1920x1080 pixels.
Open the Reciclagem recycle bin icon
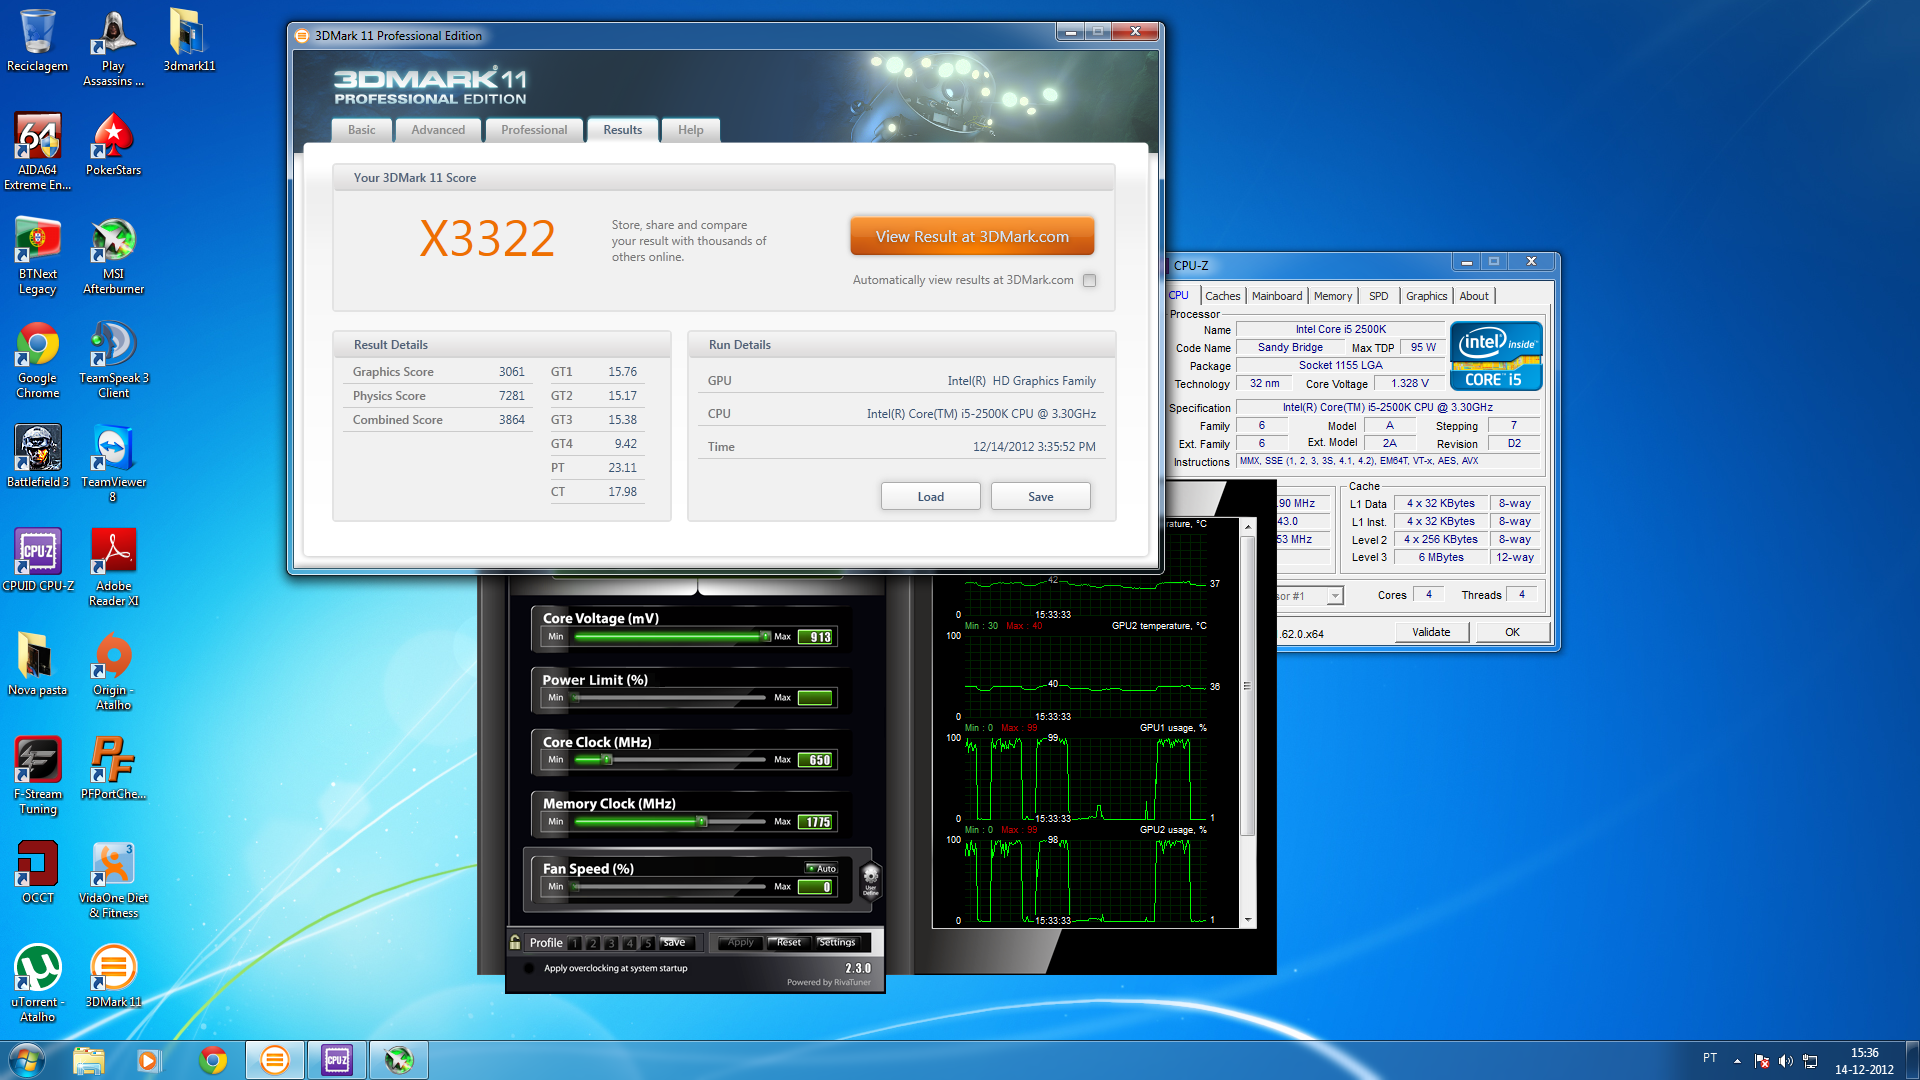pyautogui.click(x=37, y=40)
